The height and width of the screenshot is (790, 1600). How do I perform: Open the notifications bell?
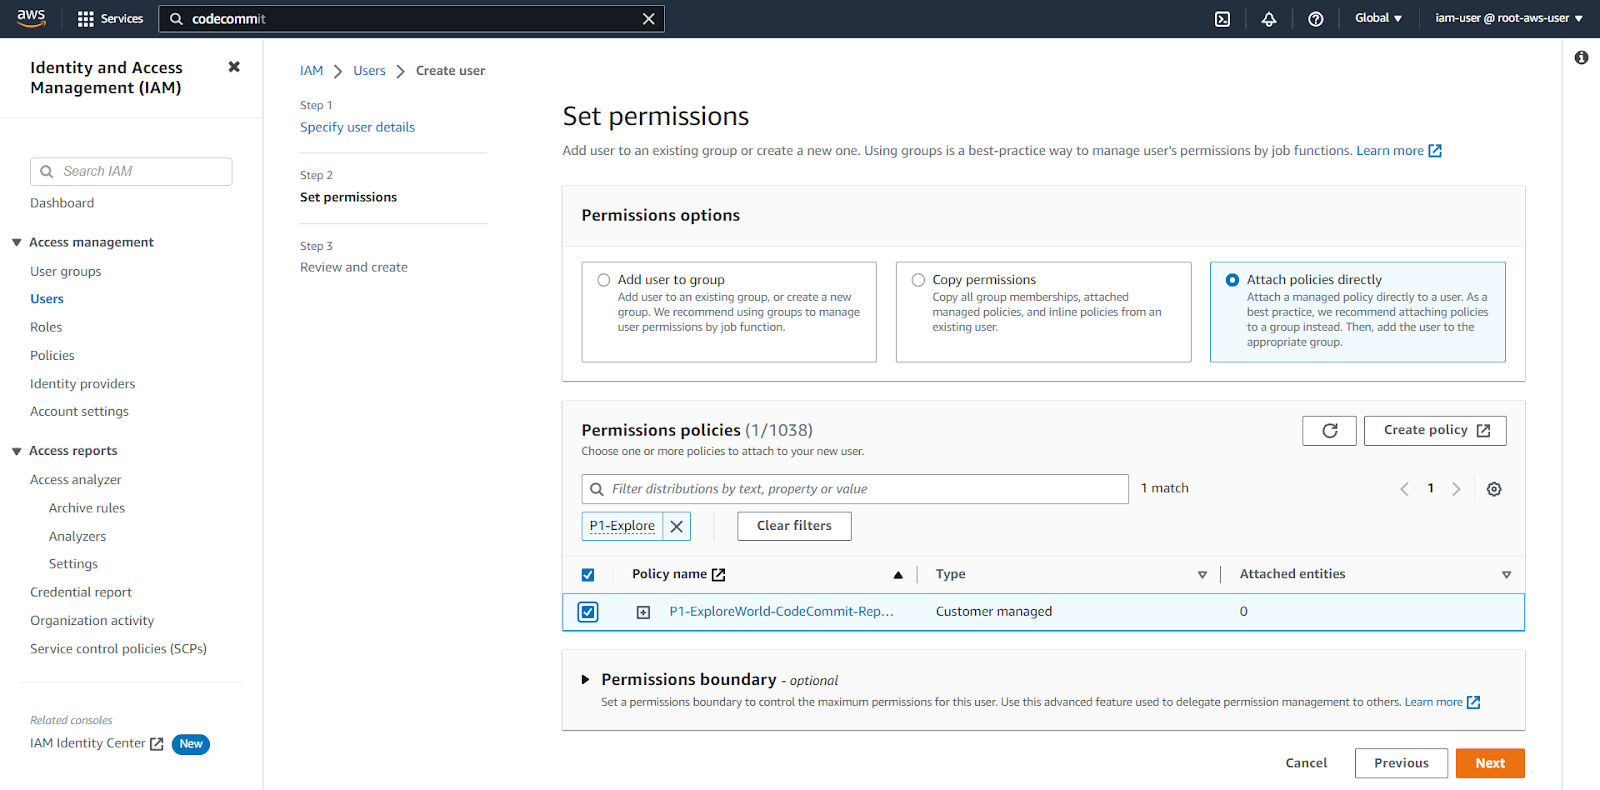tap(1269, 19)
